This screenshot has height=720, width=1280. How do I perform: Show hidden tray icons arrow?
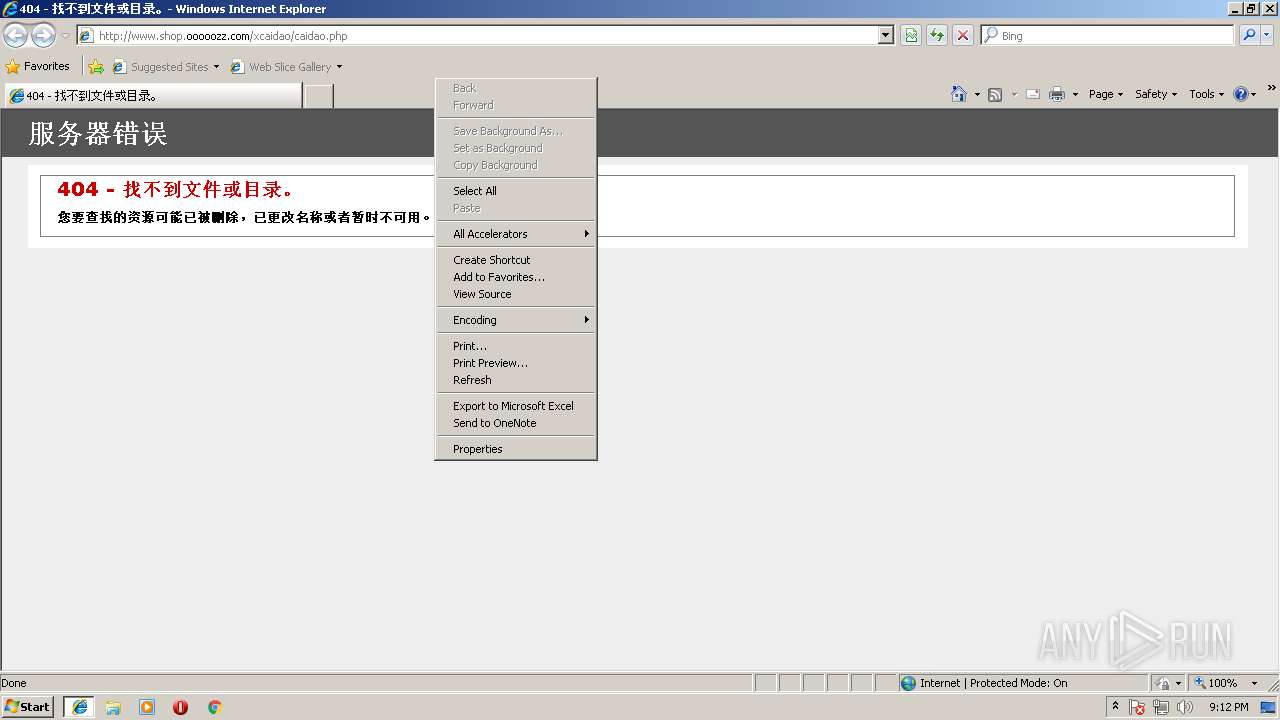tap(1115, 707)
